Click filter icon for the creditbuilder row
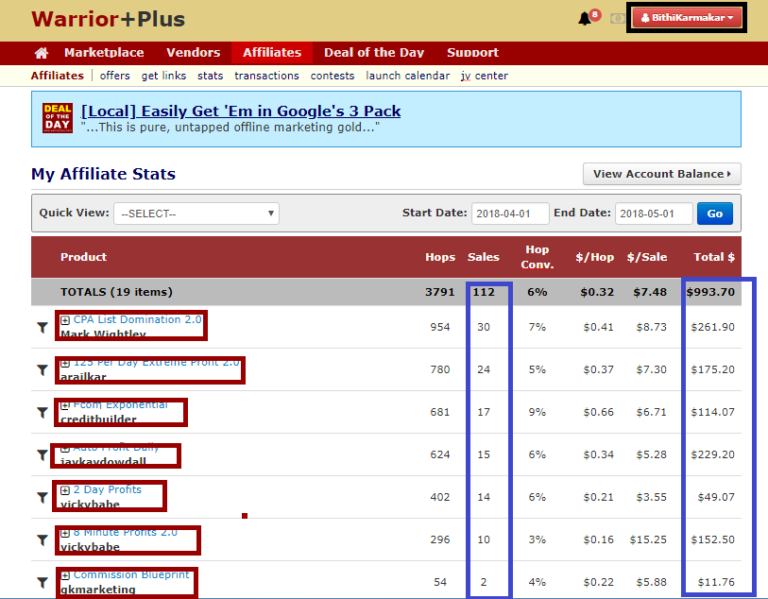 [43, 412]
